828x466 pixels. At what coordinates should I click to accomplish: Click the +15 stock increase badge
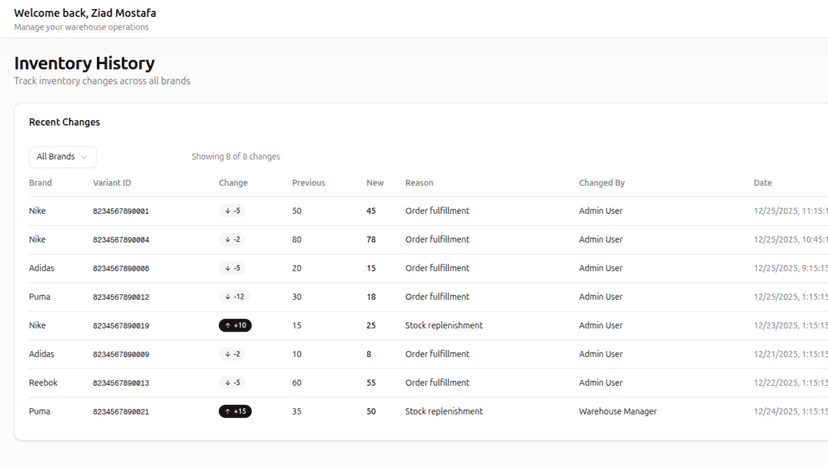point(235,411)
